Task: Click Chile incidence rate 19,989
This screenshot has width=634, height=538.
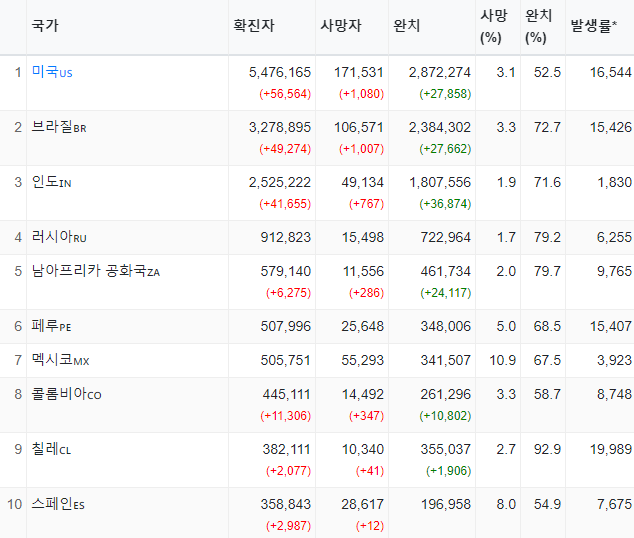Action: (611, 449)
